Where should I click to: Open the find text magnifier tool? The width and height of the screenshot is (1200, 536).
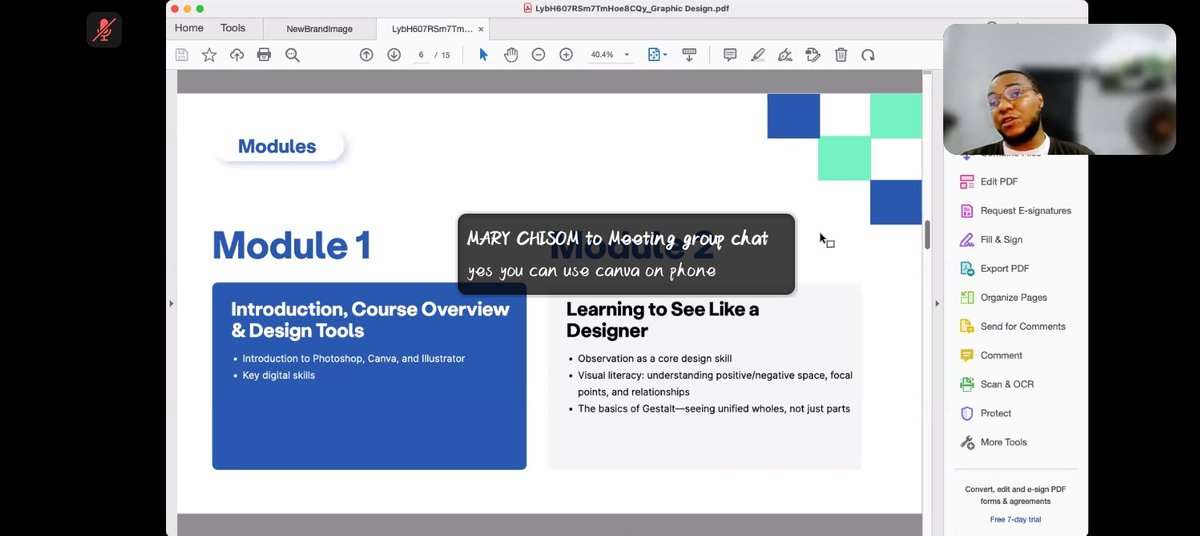tap(292, 55)
